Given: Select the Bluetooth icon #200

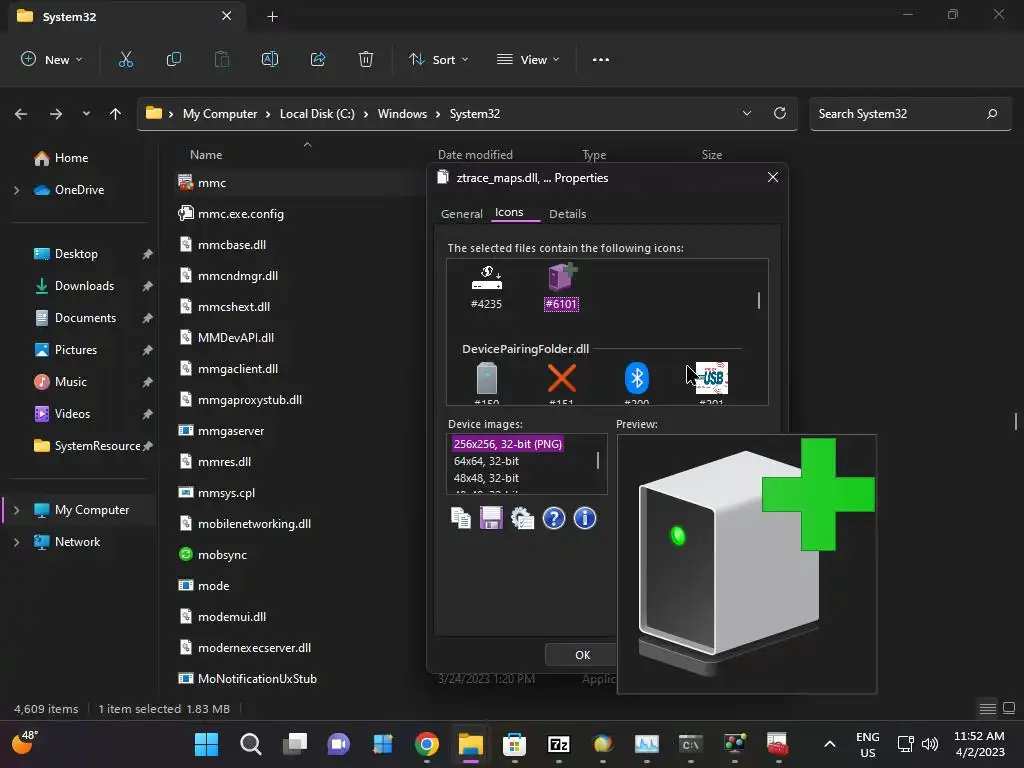Looking at the screenshot, I should click(x=637, y=383).
